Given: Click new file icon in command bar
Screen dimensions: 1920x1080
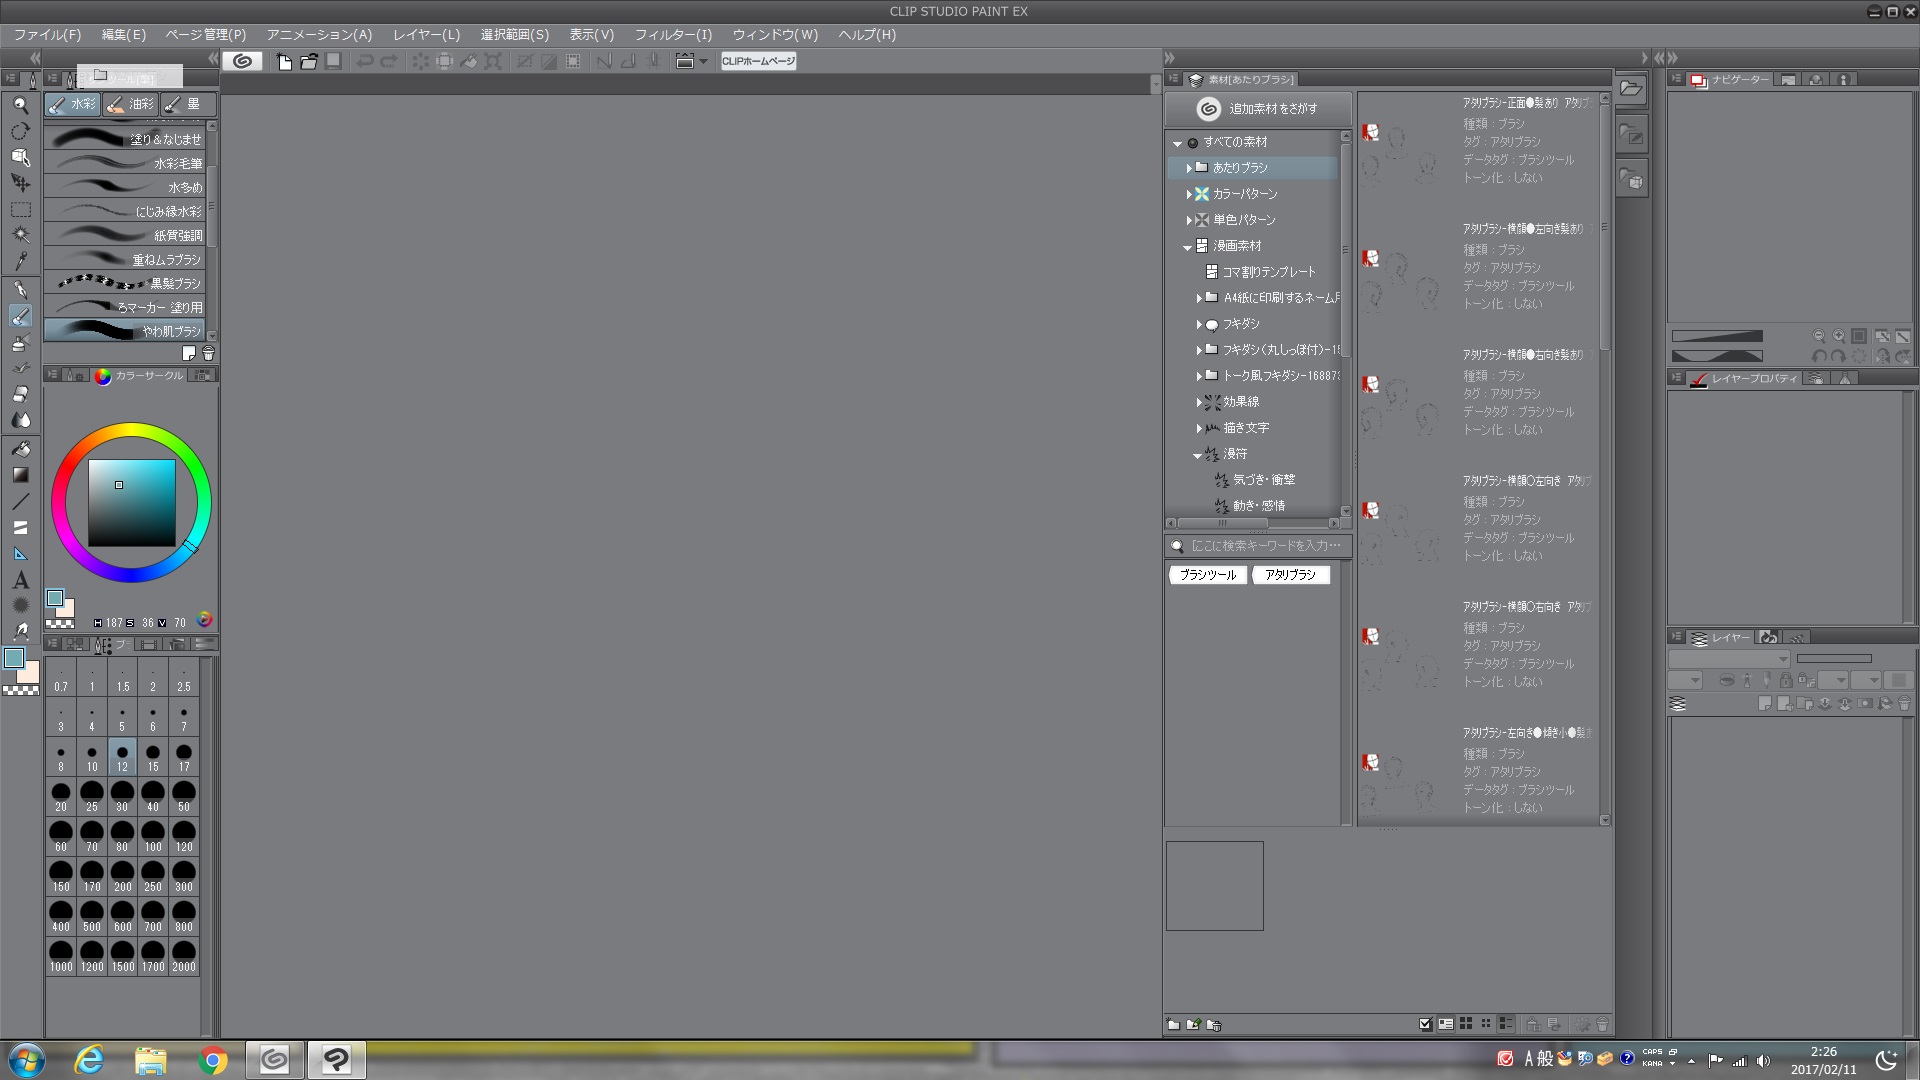Looking at the screenshot, I should click(285, 61).
